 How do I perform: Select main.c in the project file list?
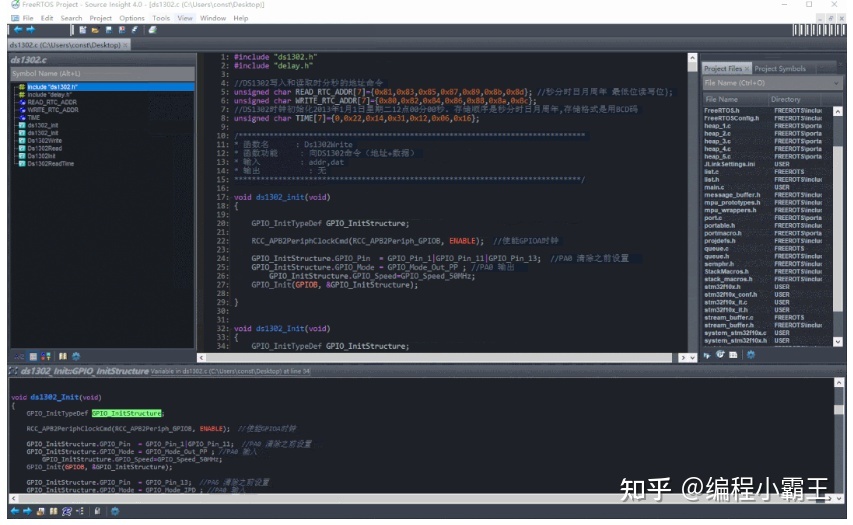coord(714,187)
